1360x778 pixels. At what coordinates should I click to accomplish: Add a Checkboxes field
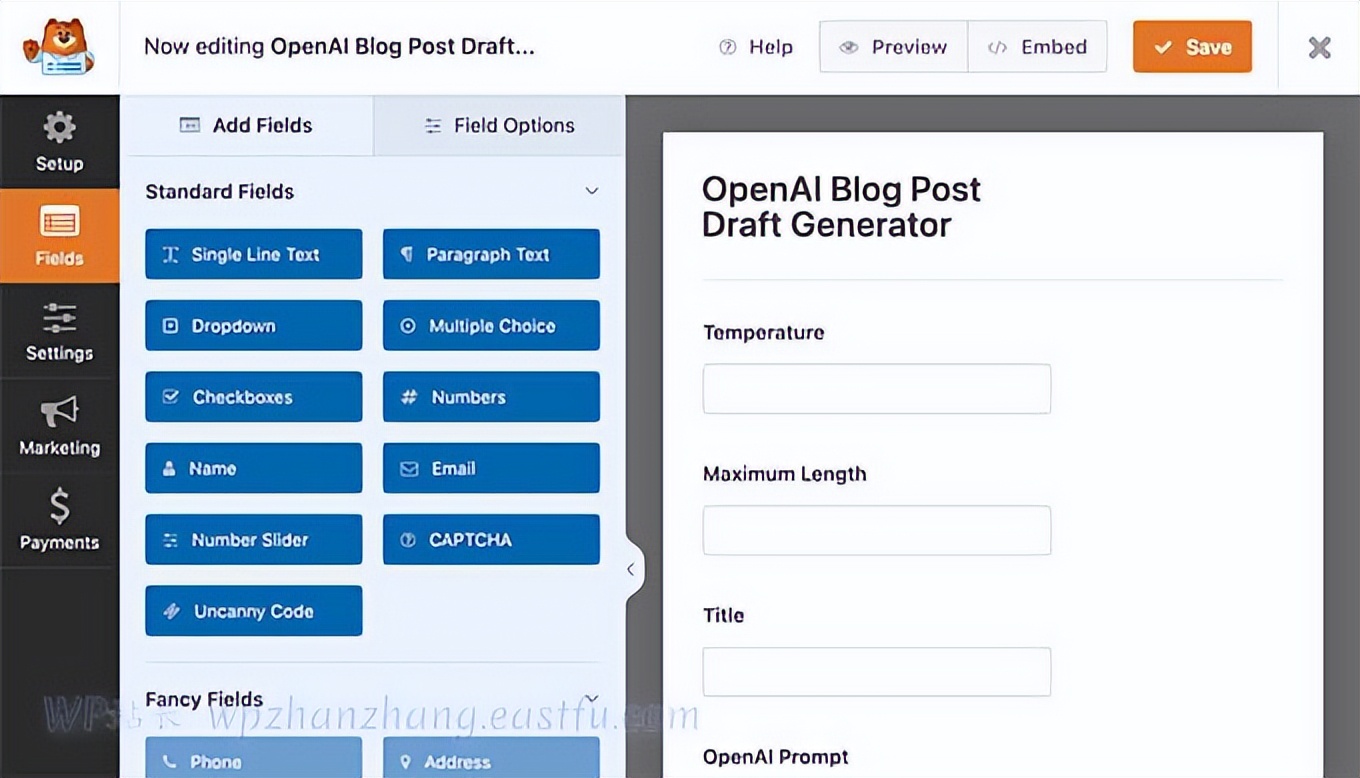254,397
